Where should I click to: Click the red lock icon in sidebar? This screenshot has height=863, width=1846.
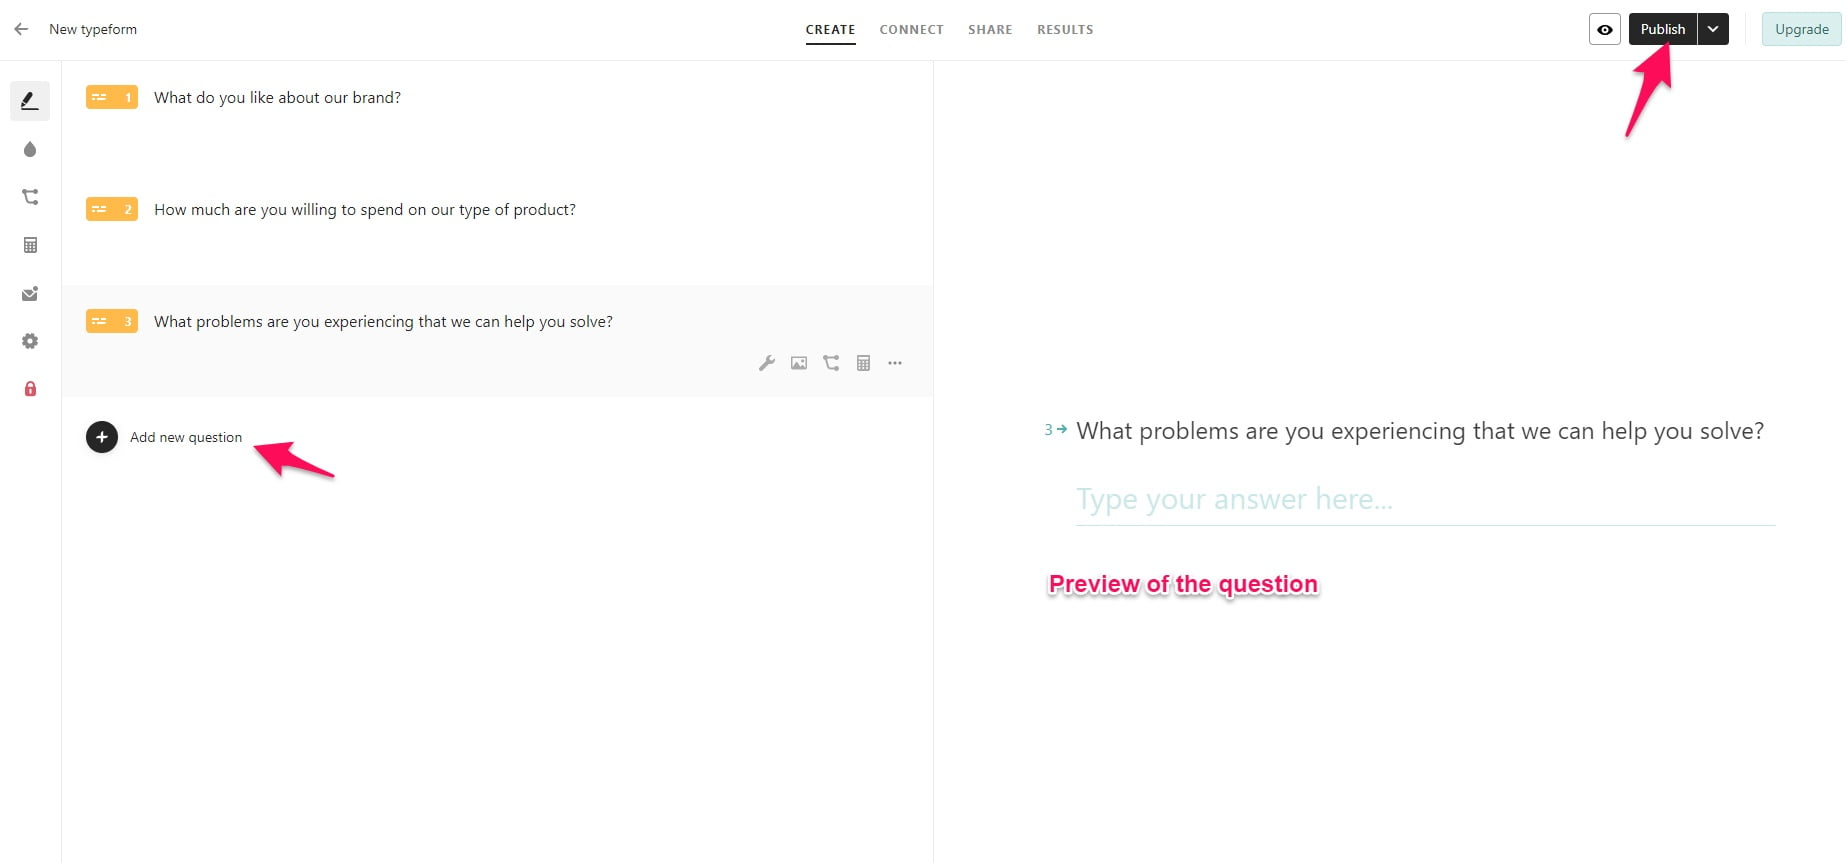30,389
